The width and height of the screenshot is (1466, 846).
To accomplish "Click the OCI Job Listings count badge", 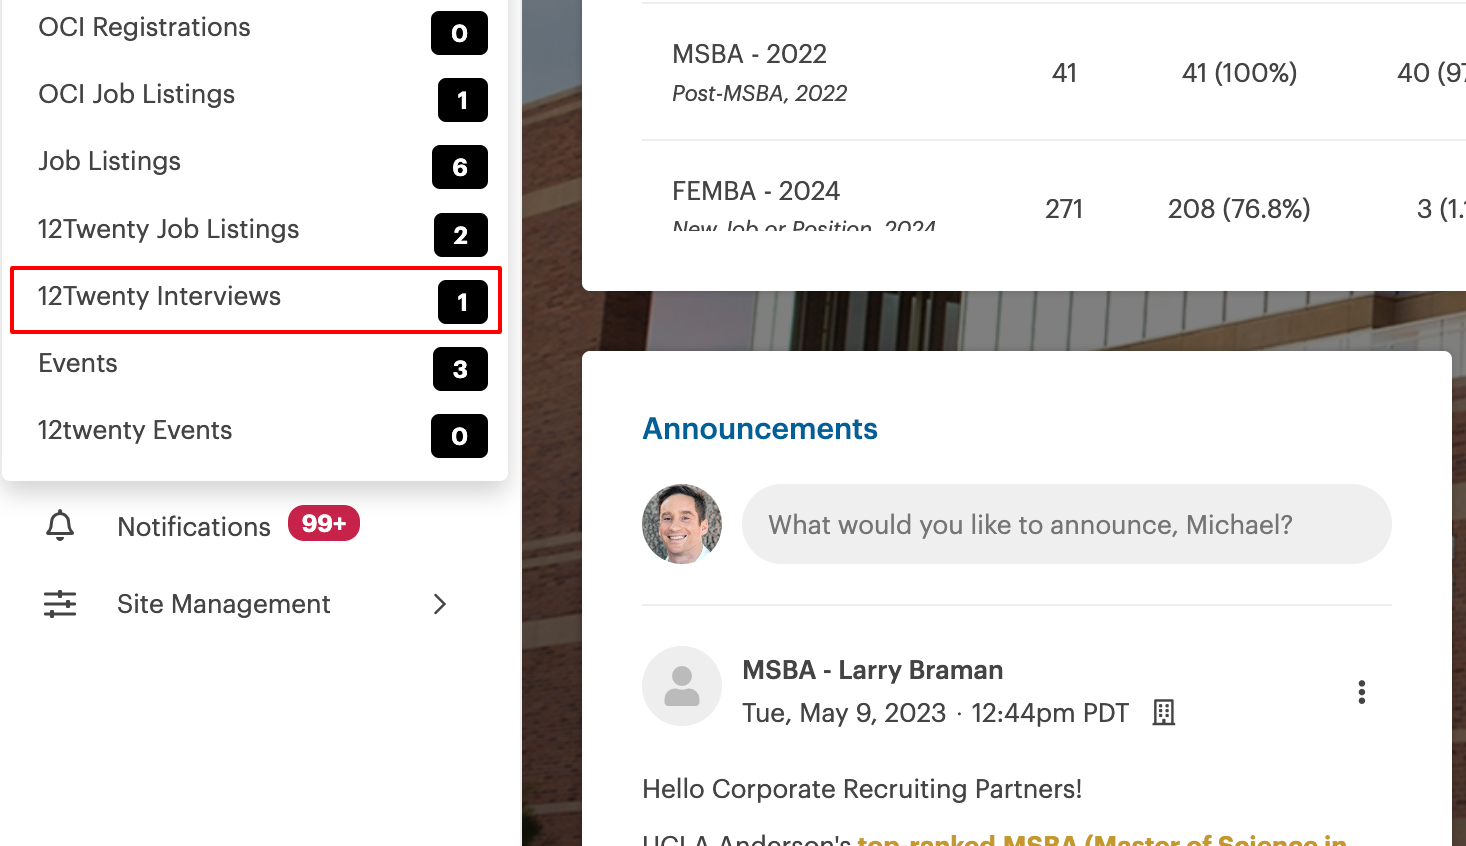I will [x=462, y=100].
